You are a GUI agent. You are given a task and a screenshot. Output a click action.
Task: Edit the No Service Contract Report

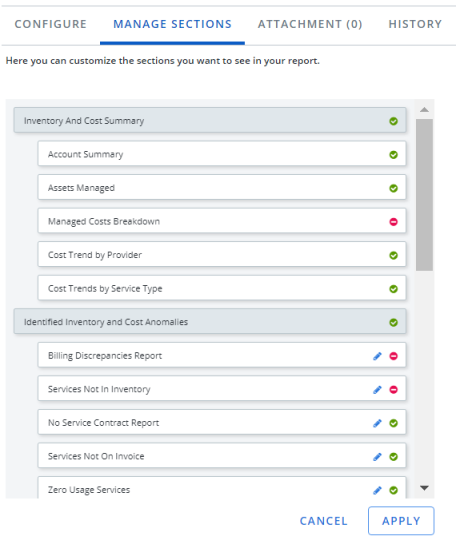tap(377, 423)
